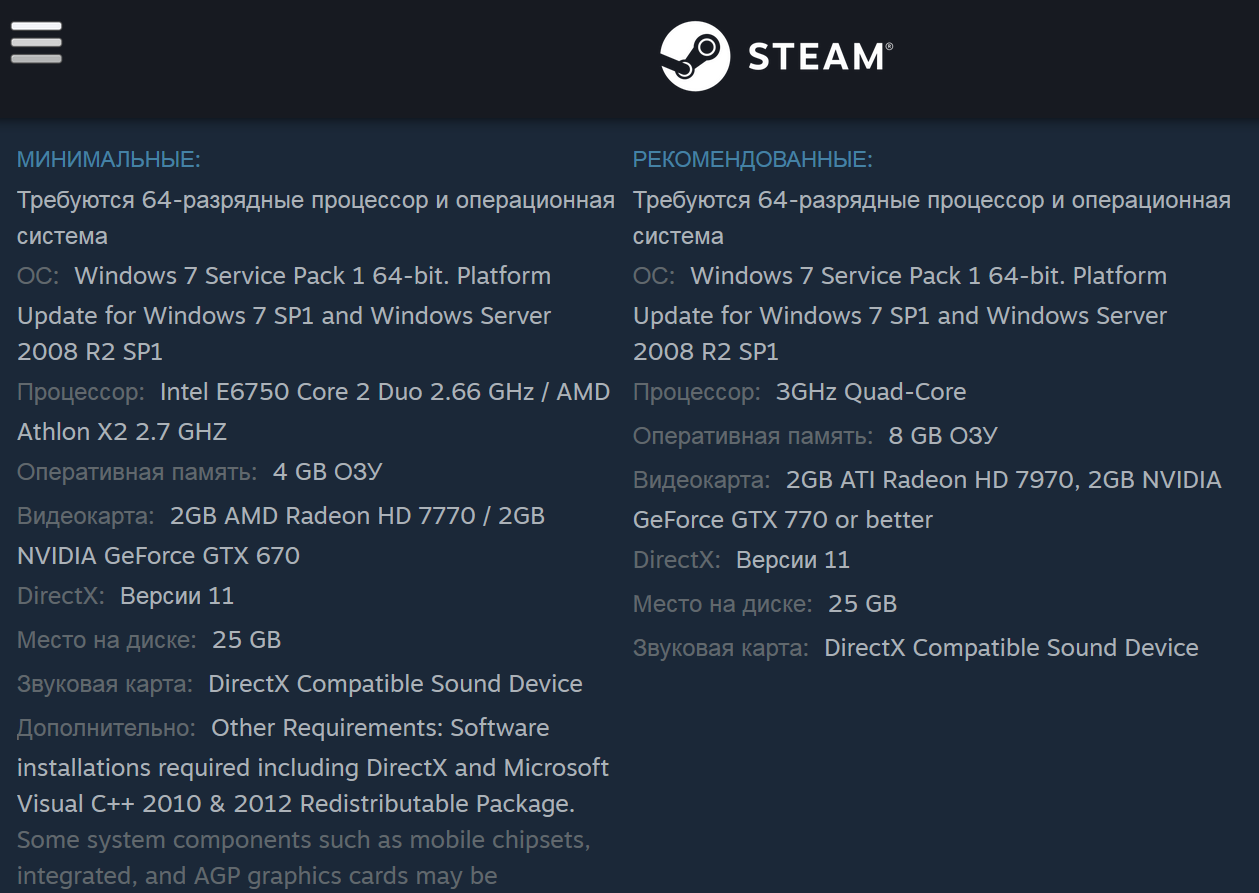The image size is (1259, 893).
Task: Click "Оперативная память:" label in minimum column
Action: click(x=137, y=472)
